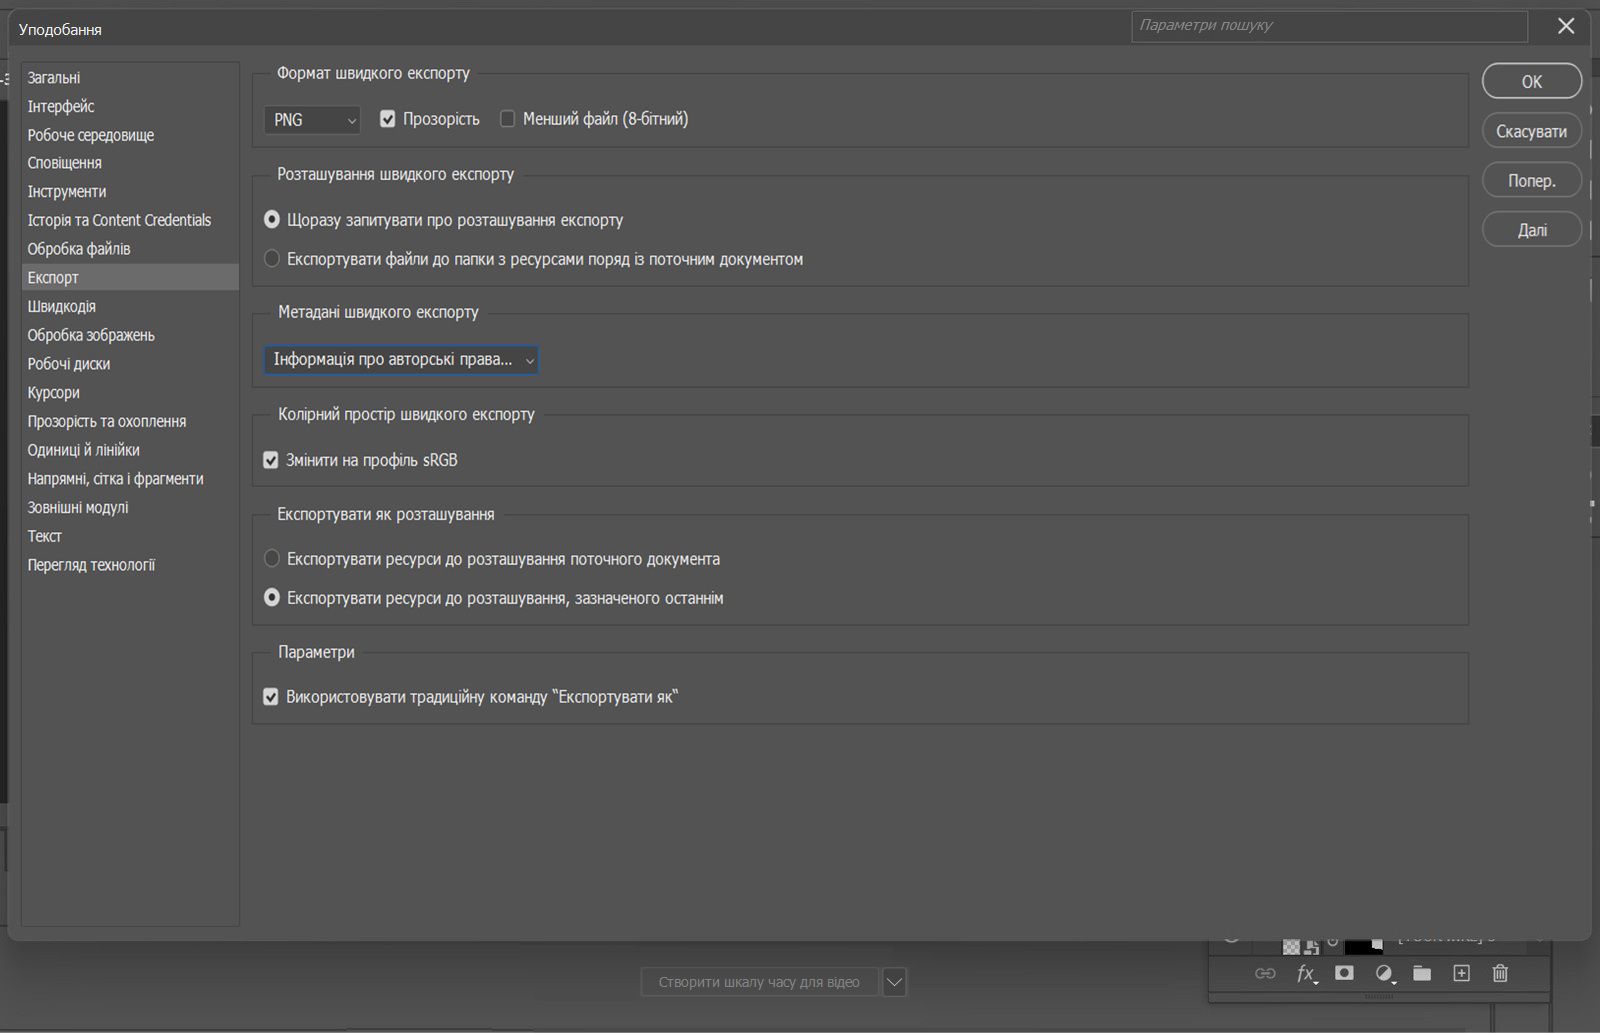Link layers icon in background Layers panel

pyautogui.click(x=1265, y=973)
